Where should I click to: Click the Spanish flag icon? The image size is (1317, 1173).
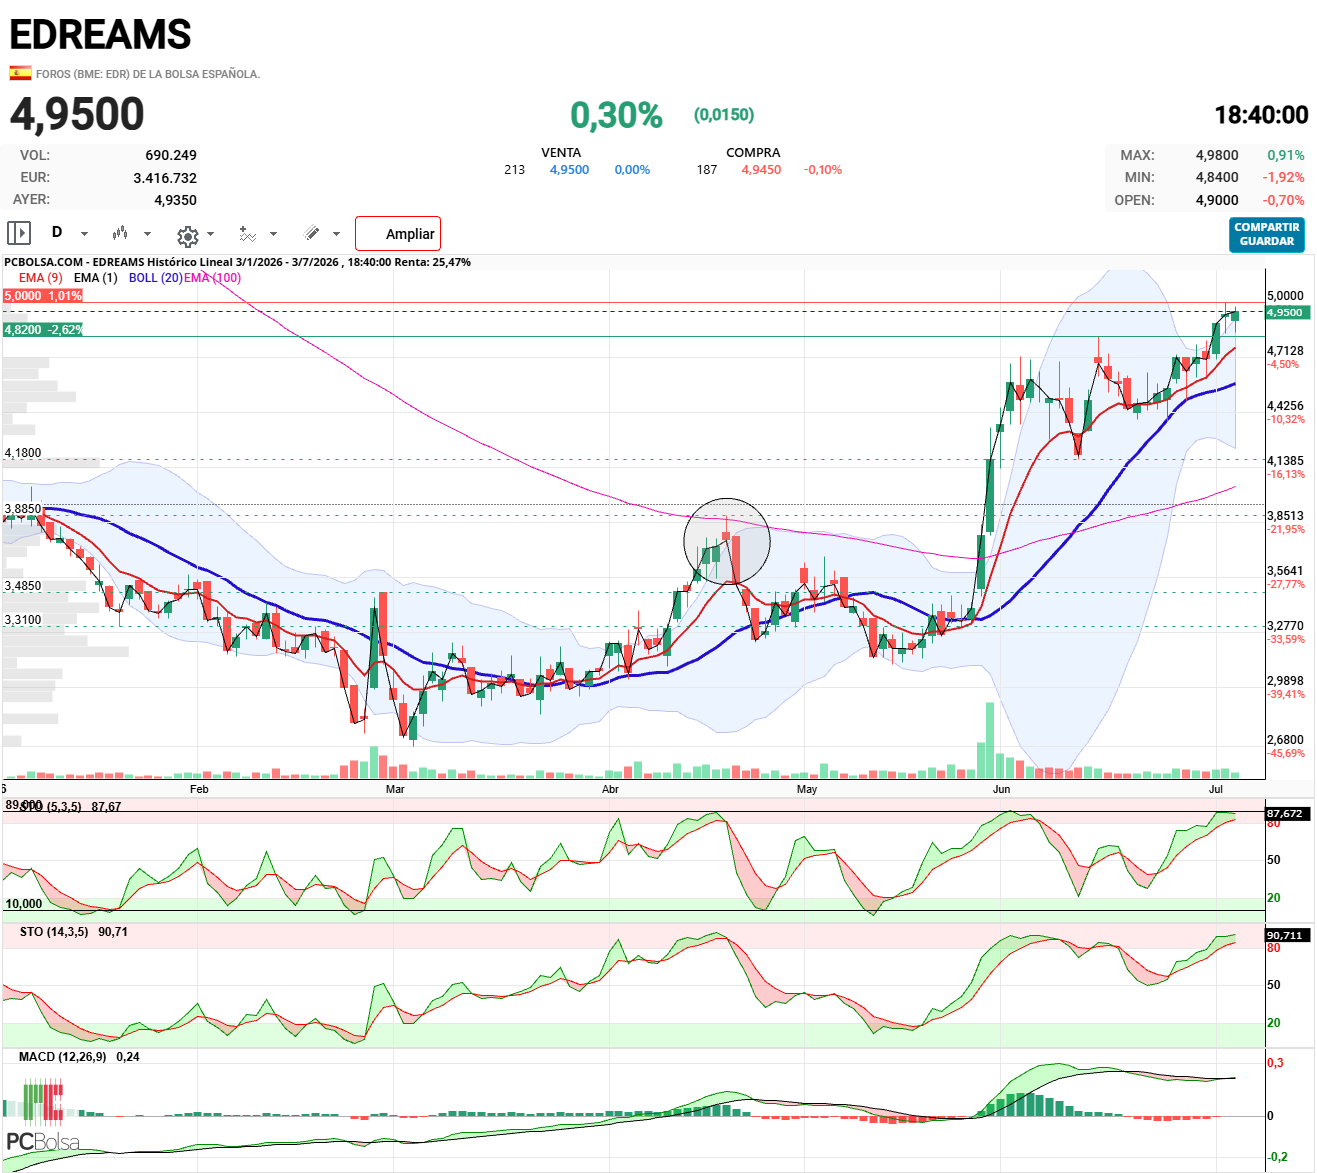click(20, 72)
